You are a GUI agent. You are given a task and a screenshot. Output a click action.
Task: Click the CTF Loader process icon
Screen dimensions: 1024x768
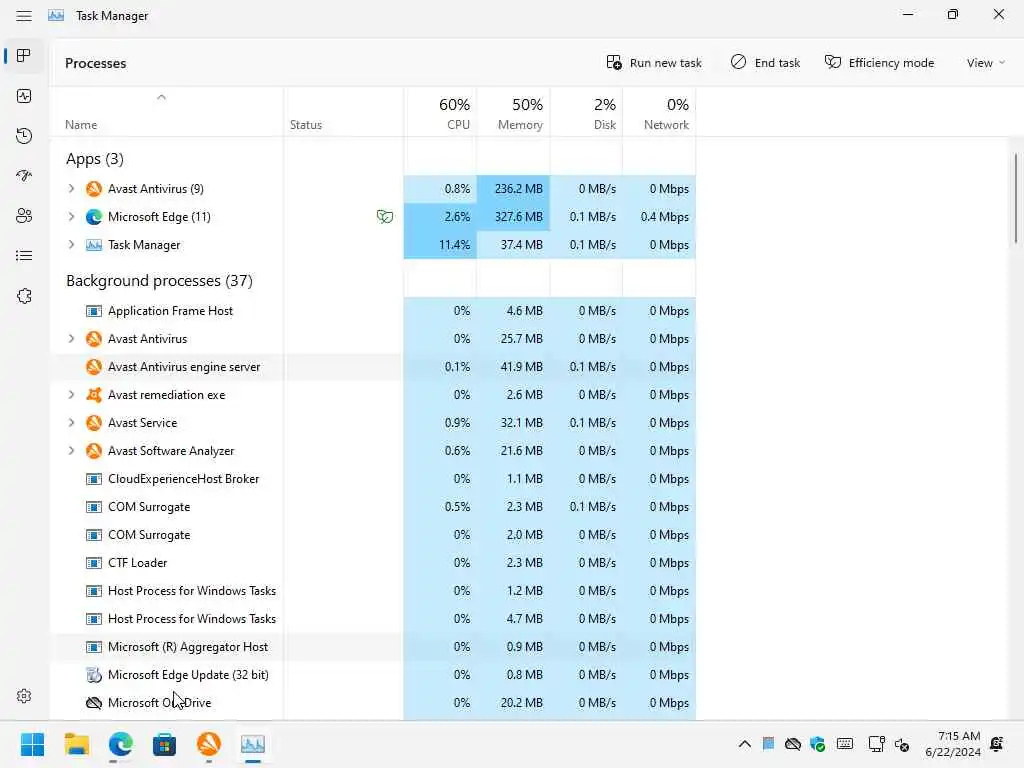[94, 563]
